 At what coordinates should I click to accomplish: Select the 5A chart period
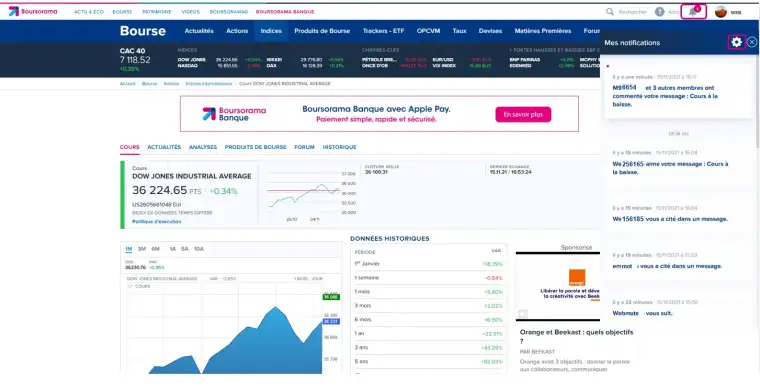pos(185,249)
